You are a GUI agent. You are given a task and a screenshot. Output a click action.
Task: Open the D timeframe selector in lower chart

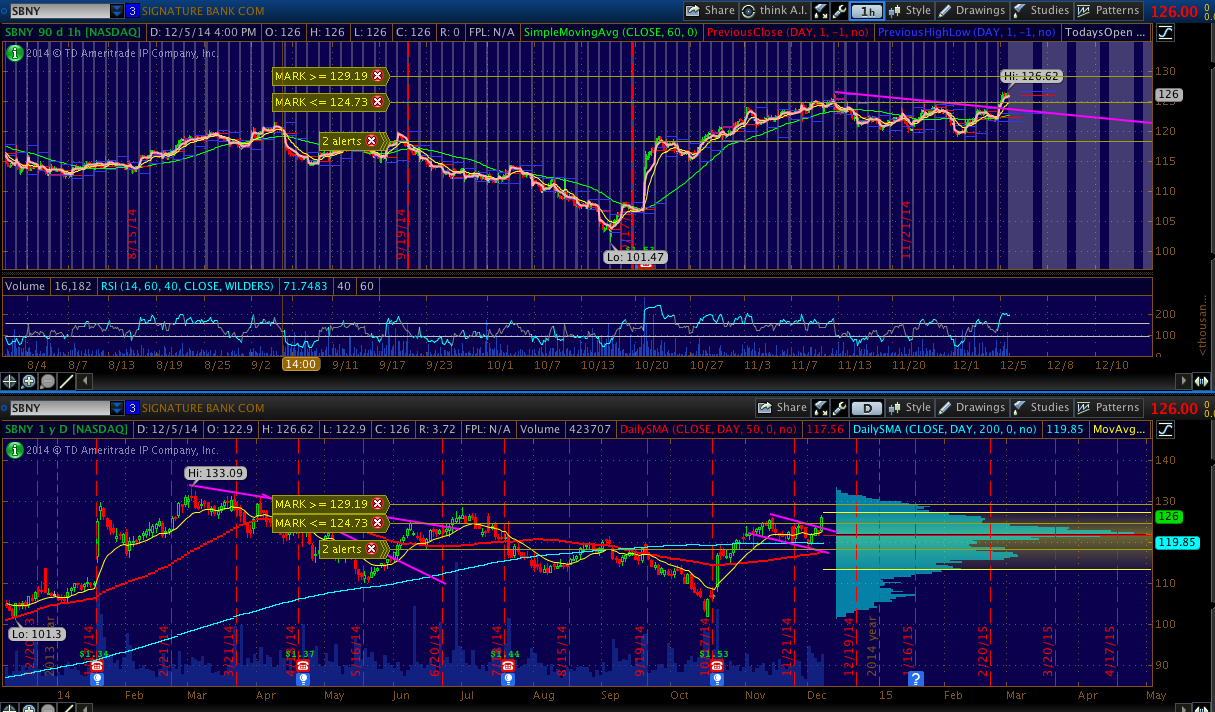click(868, 408)
